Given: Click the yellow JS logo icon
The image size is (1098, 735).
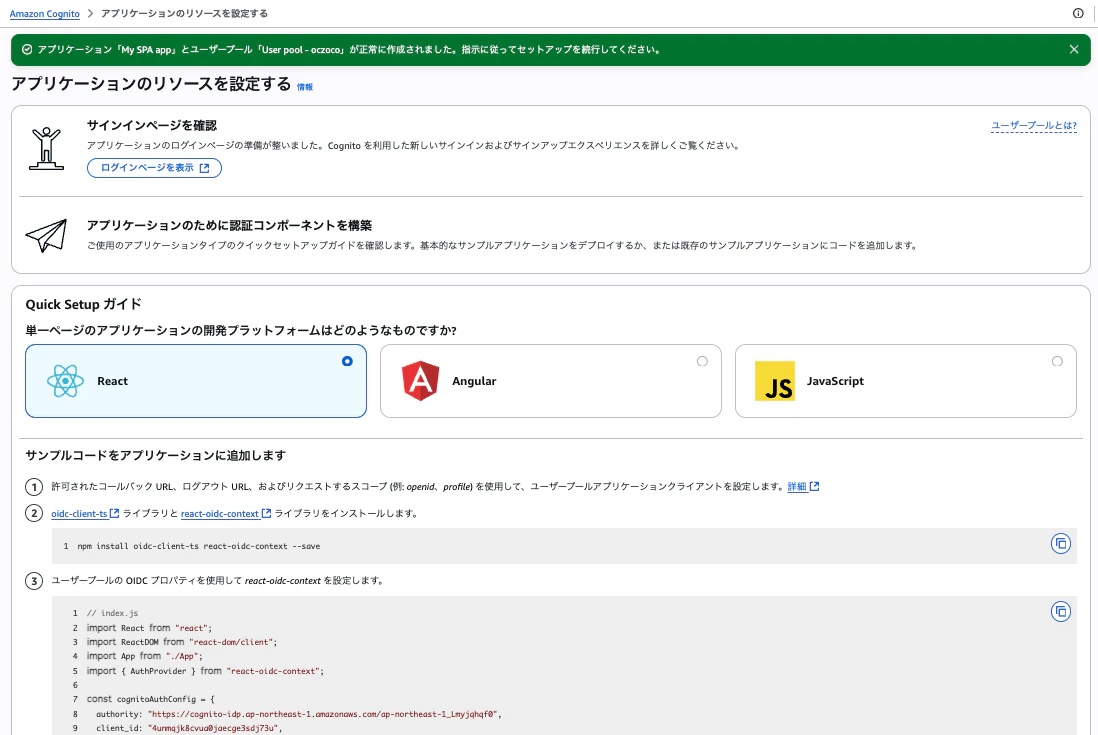Looking at the screenshot, I should pos(775,380).
